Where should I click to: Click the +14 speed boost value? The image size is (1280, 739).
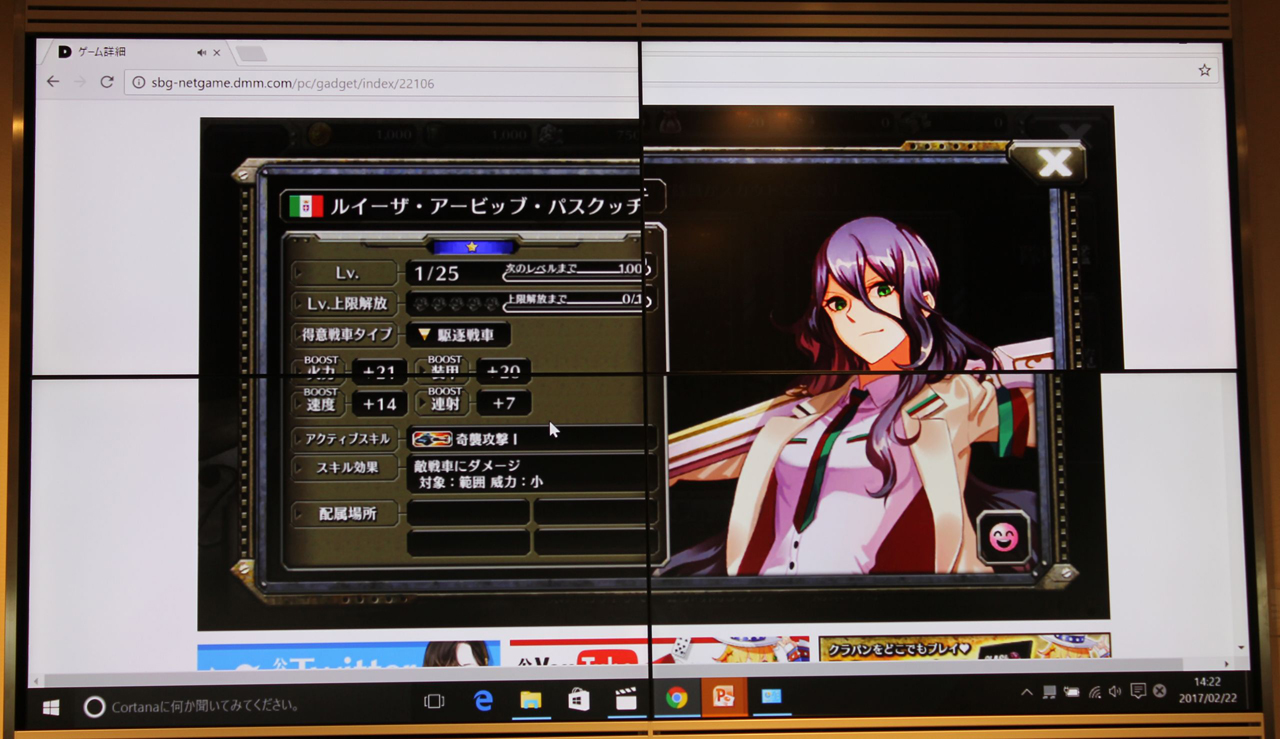click(380, 404)
